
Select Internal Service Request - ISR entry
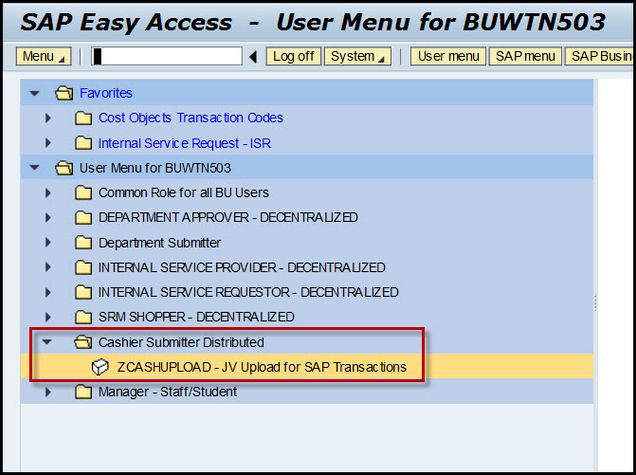[185, 143]
